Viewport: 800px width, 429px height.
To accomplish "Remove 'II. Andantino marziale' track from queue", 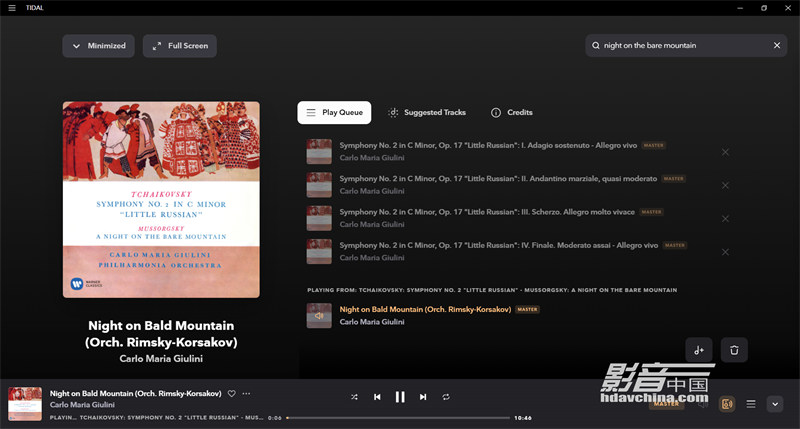I will point(725,185).
